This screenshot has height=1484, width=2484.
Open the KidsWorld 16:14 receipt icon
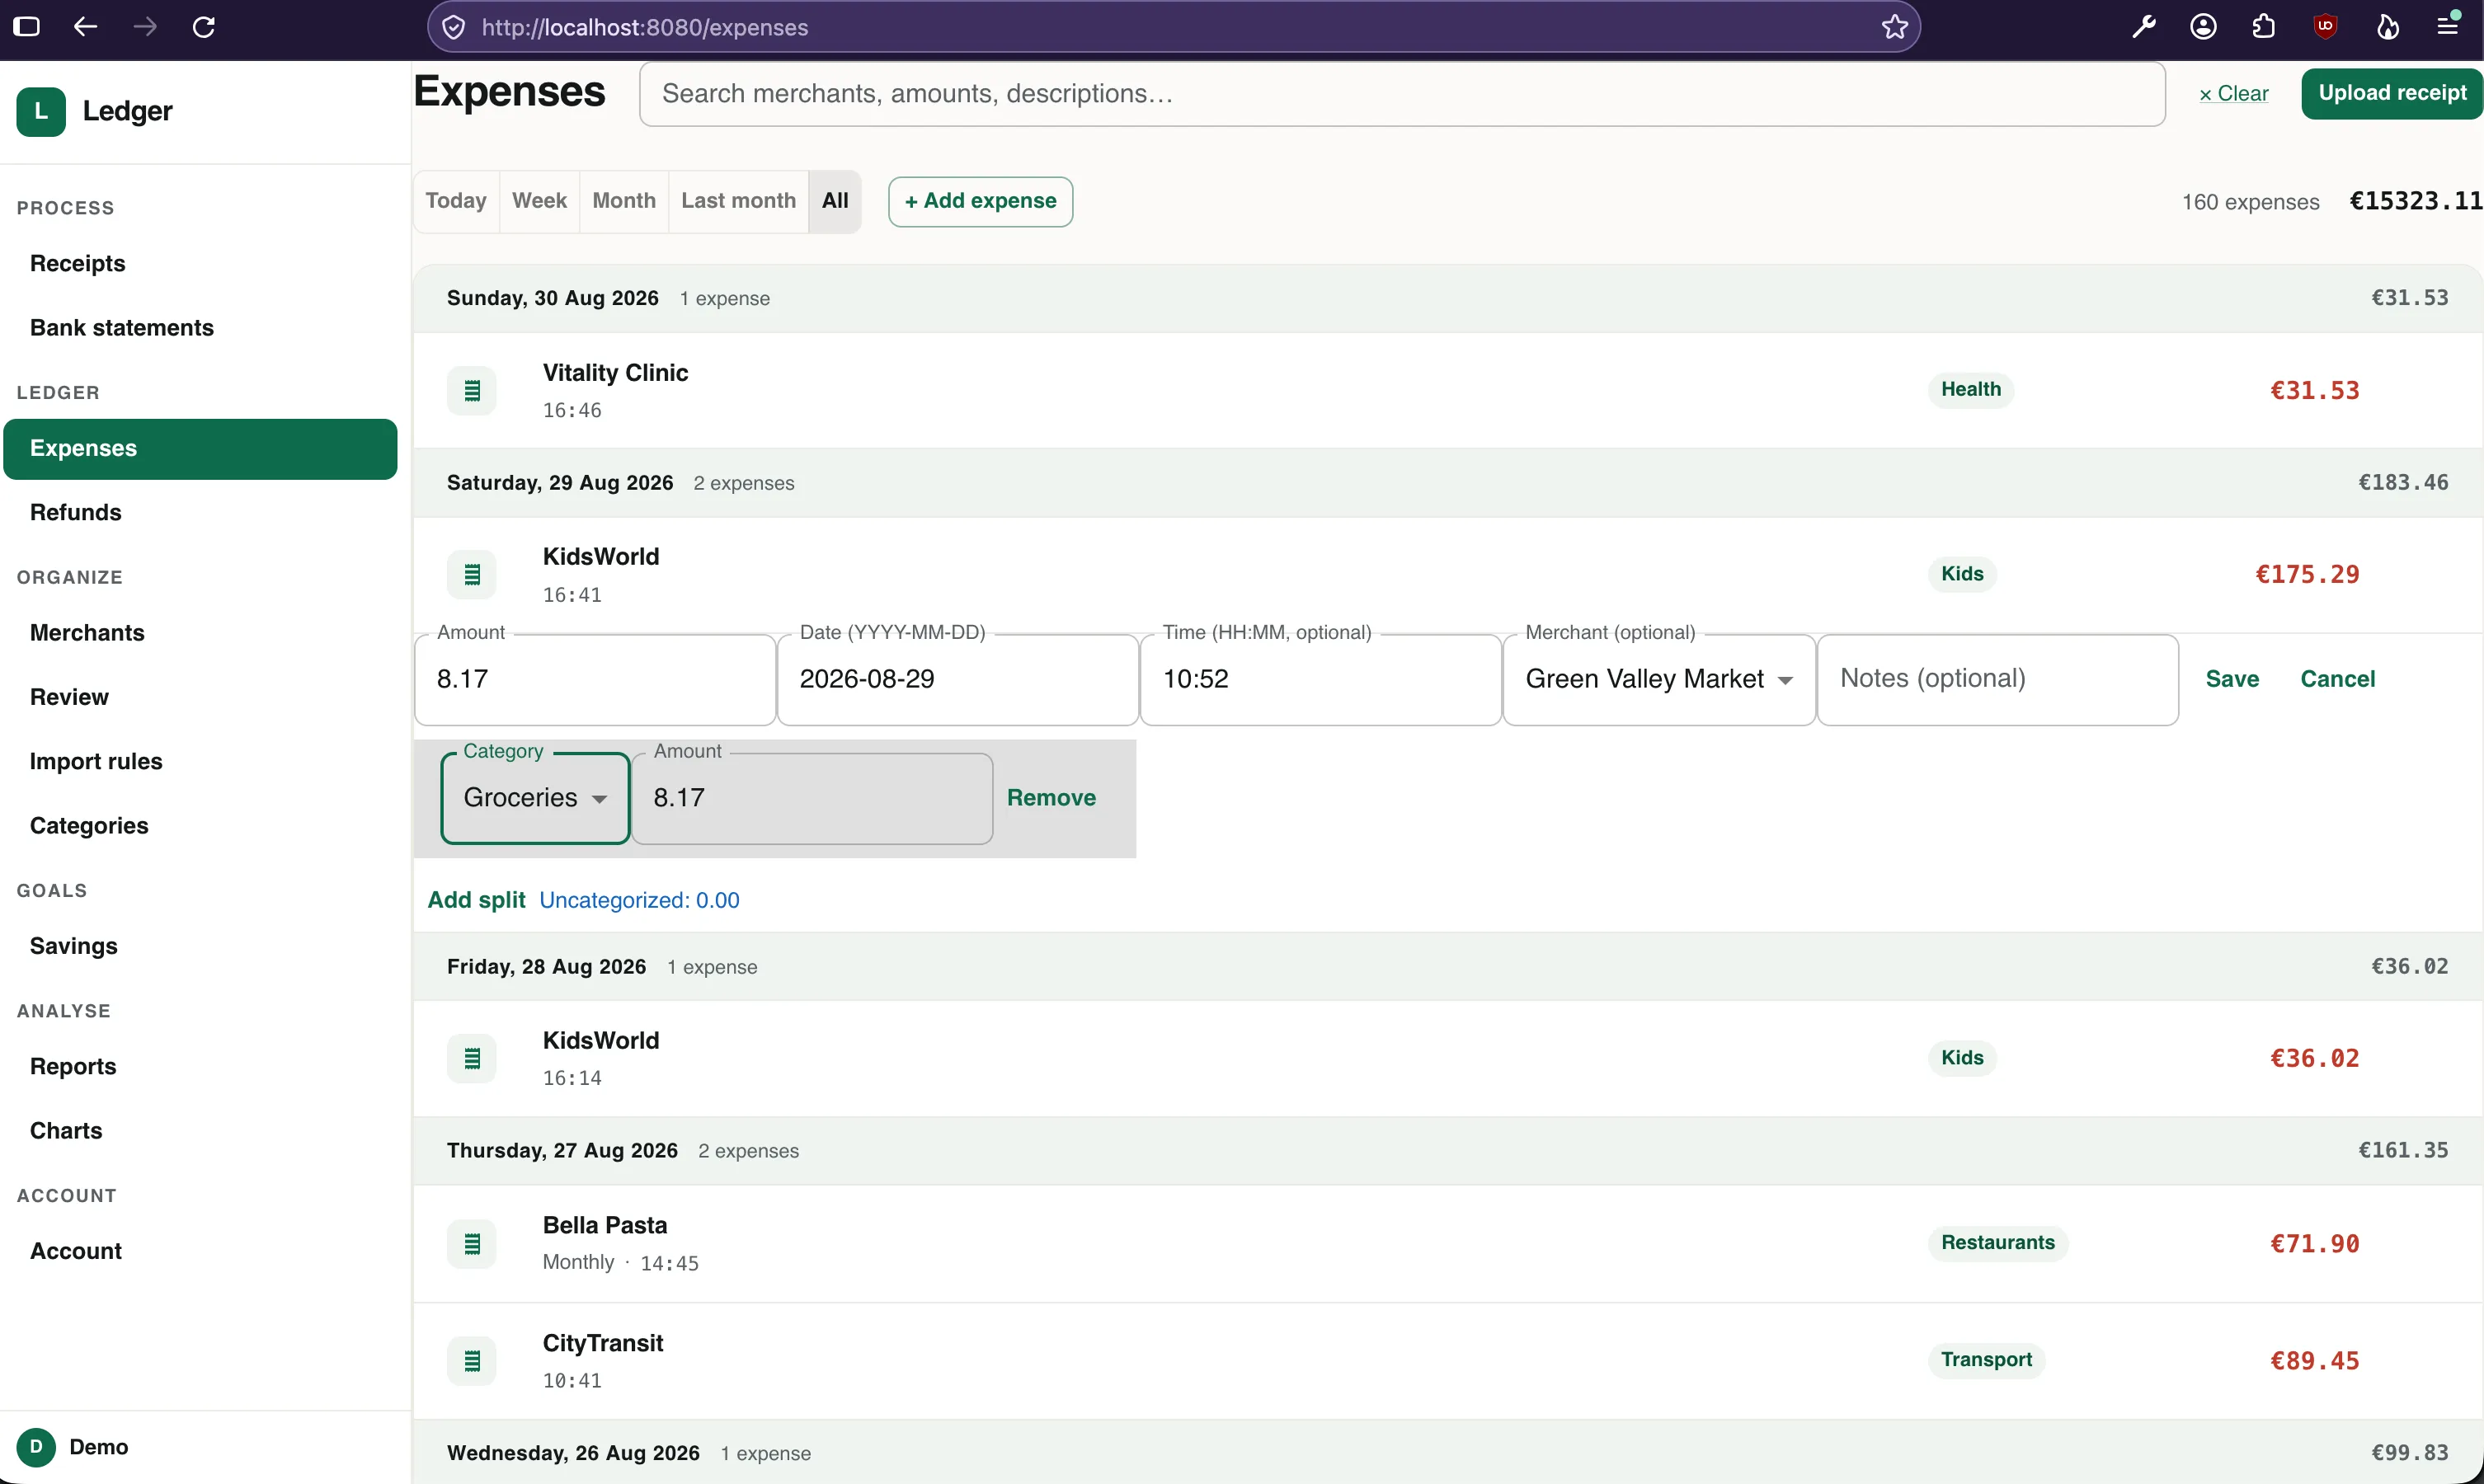[471, 1059]
